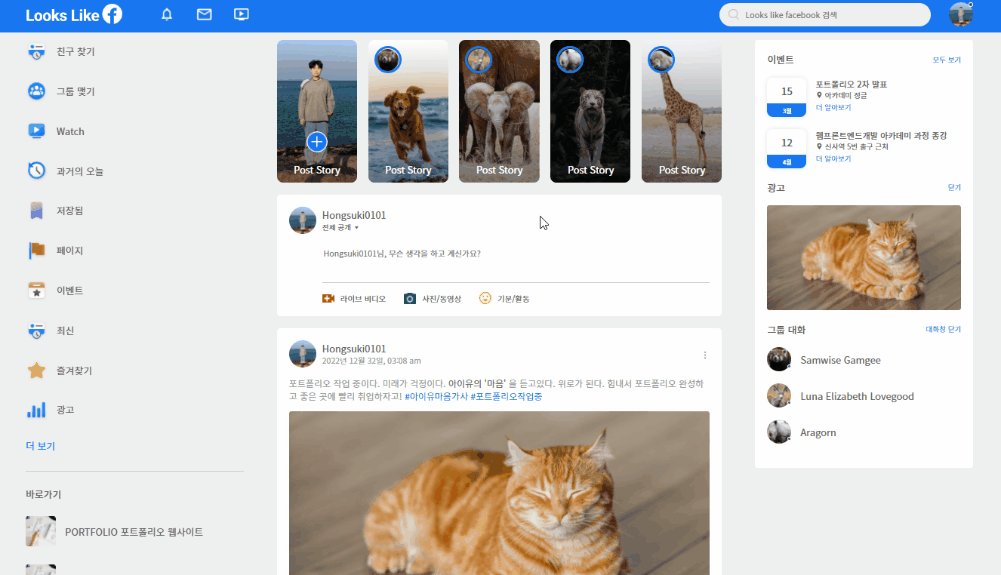The image size is (1001, 575).
Task: Open chat with Aragorn
Action: coord(801,432)
